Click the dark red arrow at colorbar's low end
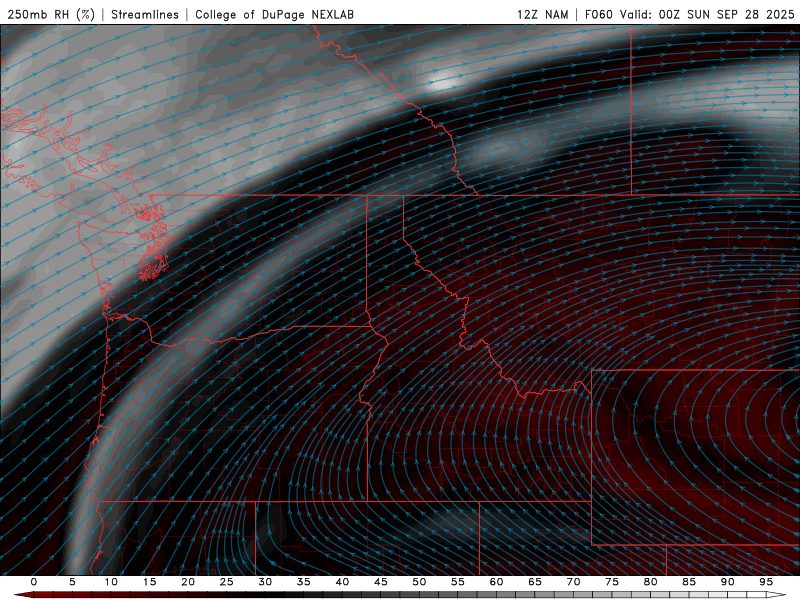The width and height of the screenshot is (800, 600). click(23, 595)
